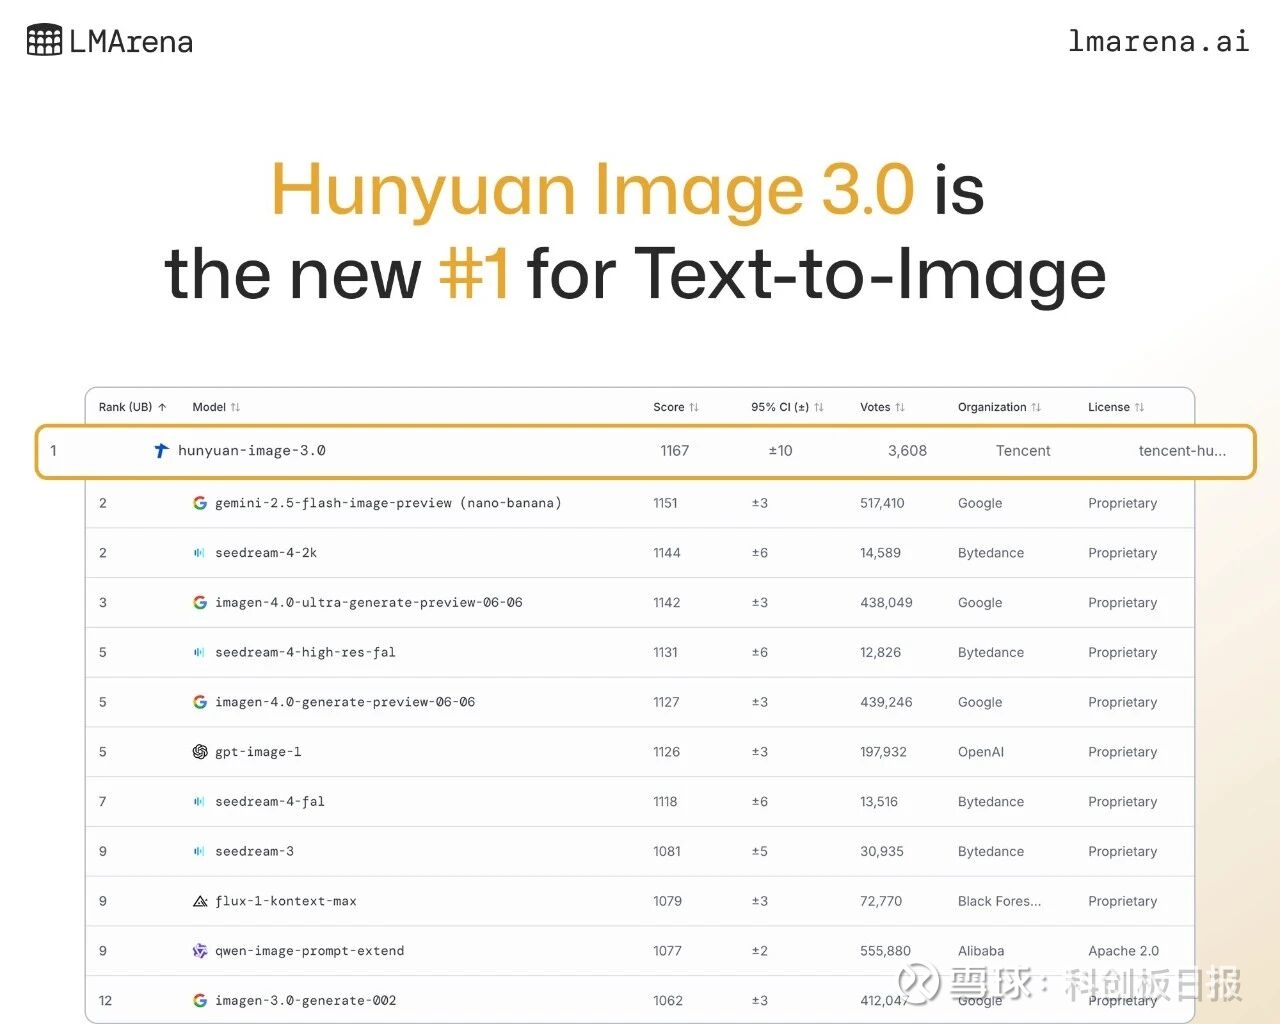
Task: Select the score value 1167
Action: tap(675, 451)
